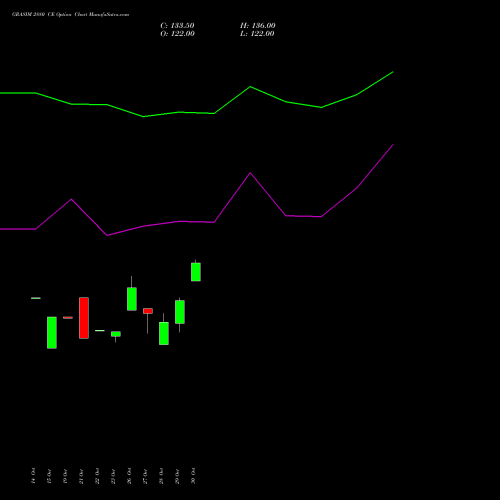Click the 15 Oct date label
The height and width of the screenshot is (500, 500).
(49, 476)
